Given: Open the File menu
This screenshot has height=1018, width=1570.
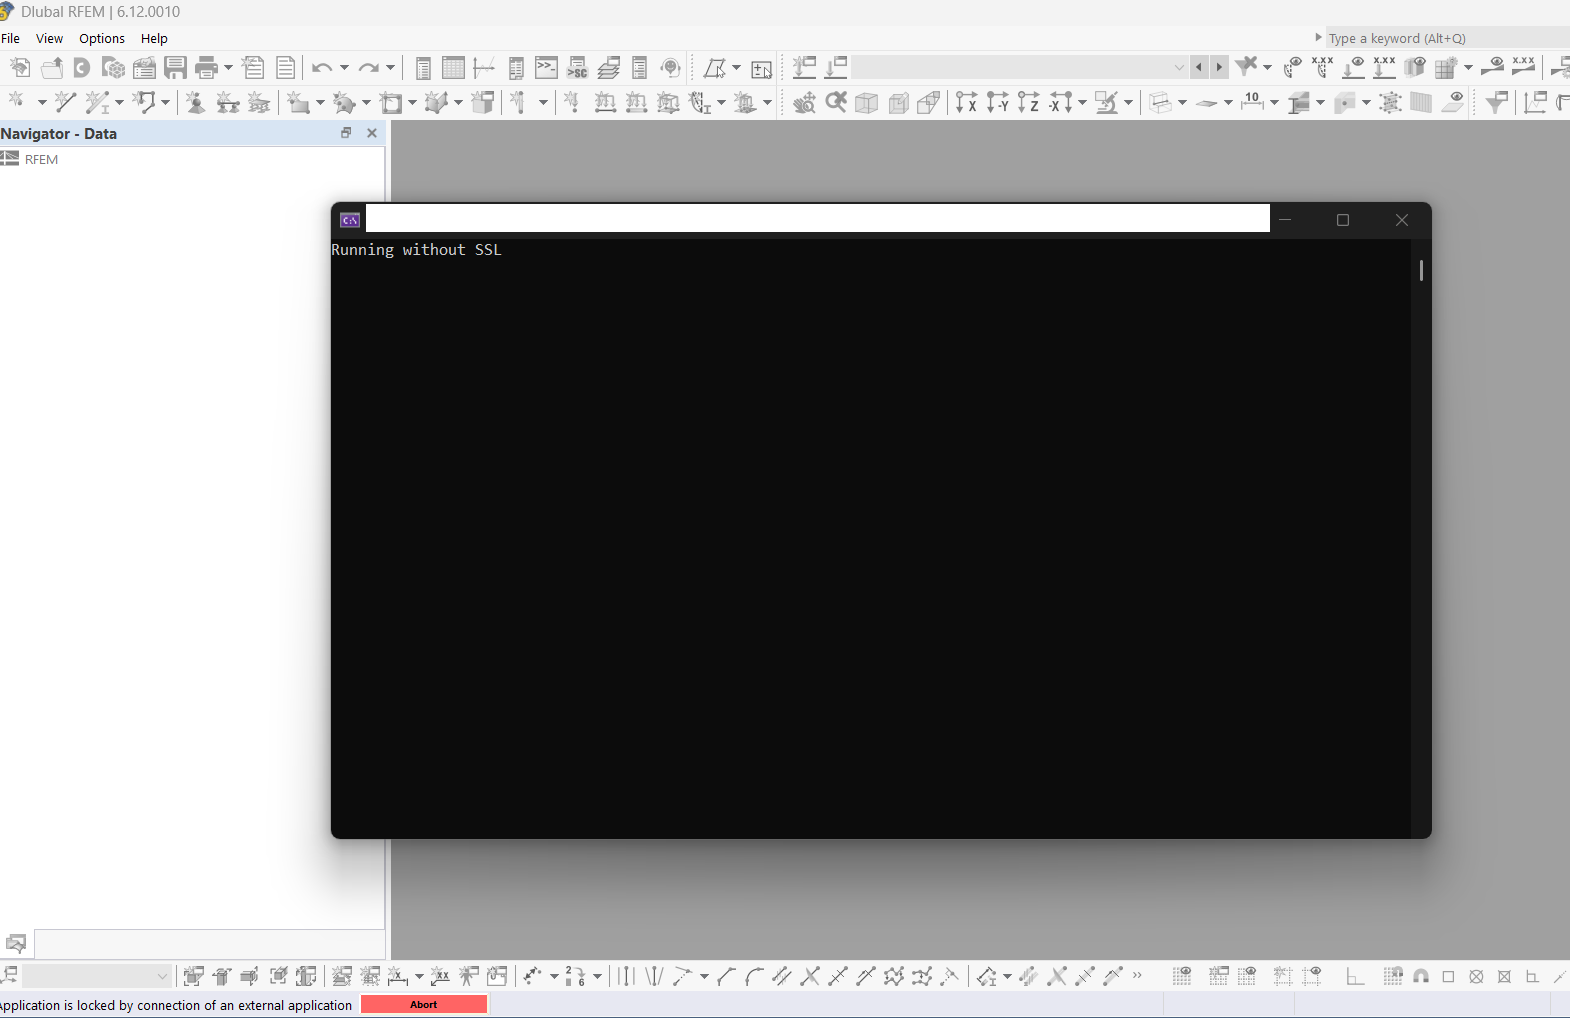Looking at the screenshot, I should coord(11,38).
